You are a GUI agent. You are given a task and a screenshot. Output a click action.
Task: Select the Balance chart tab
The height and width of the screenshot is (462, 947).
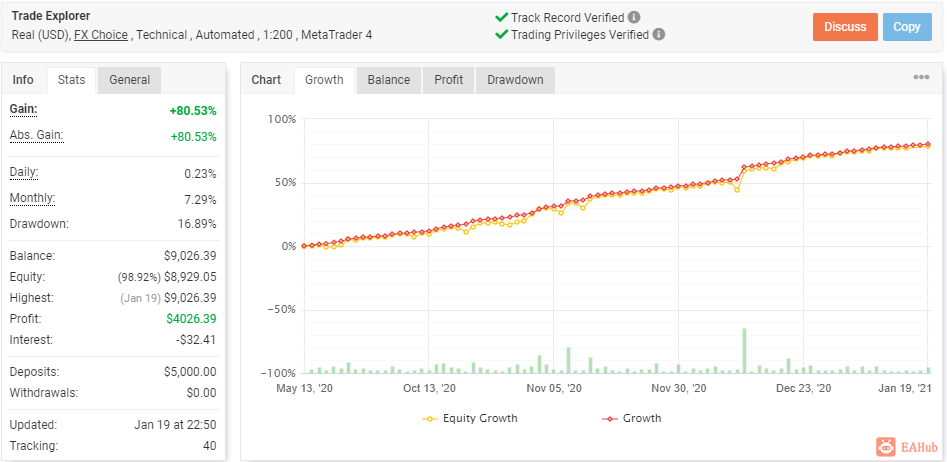pos(389,80)
